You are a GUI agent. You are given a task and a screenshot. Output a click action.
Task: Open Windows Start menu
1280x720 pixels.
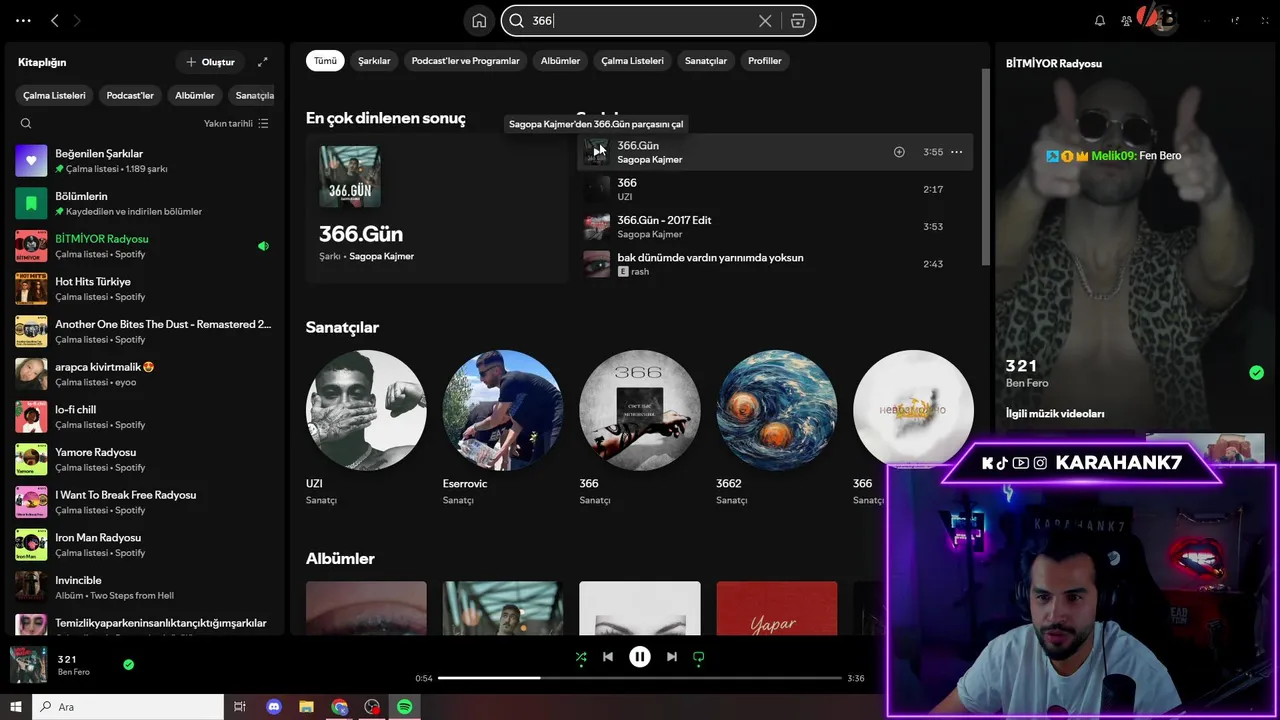(x=16, y=707)
